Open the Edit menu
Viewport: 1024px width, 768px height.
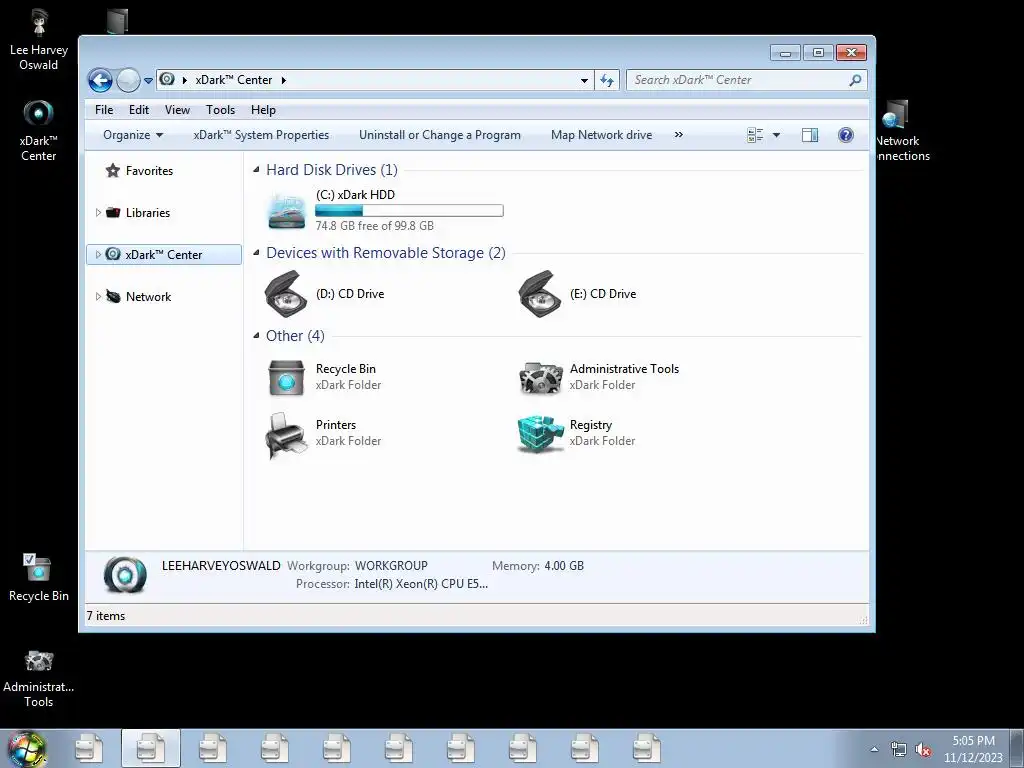(138, 110)
